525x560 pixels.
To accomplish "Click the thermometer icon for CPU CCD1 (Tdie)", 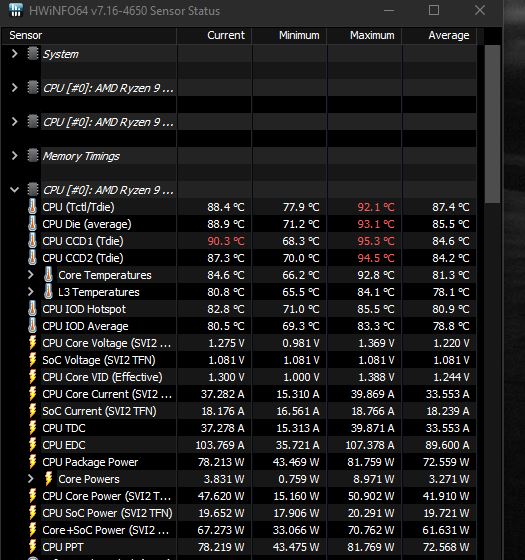I will tap(32, 240).
